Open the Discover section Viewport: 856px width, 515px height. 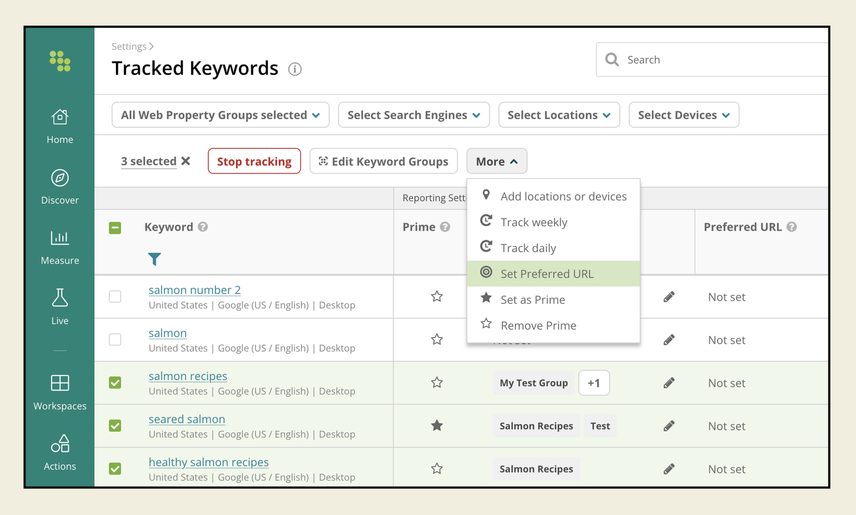coord(60,187)
